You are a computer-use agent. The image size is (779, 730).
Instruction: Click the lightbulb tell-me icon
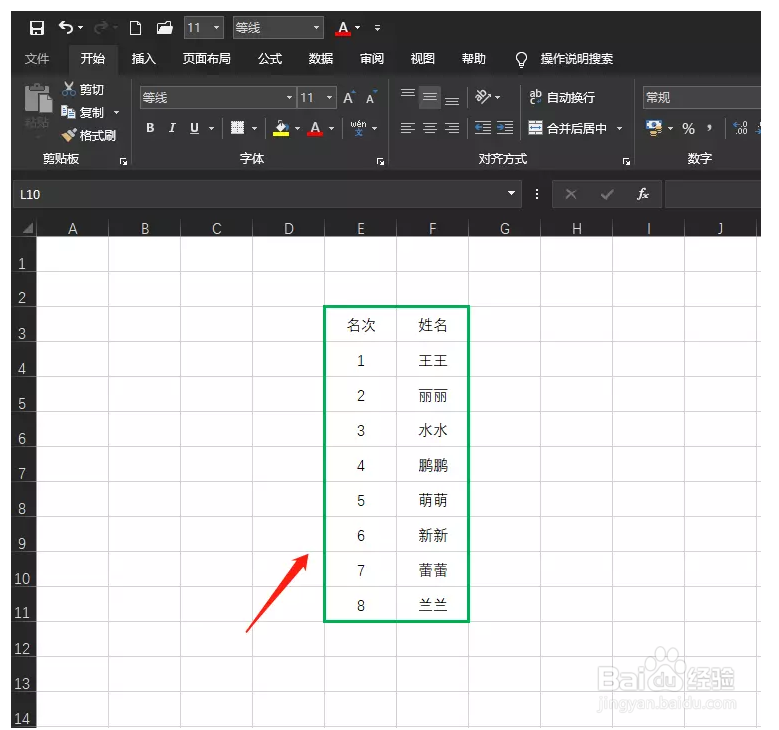pyautogui.click(x=521, y=60)
